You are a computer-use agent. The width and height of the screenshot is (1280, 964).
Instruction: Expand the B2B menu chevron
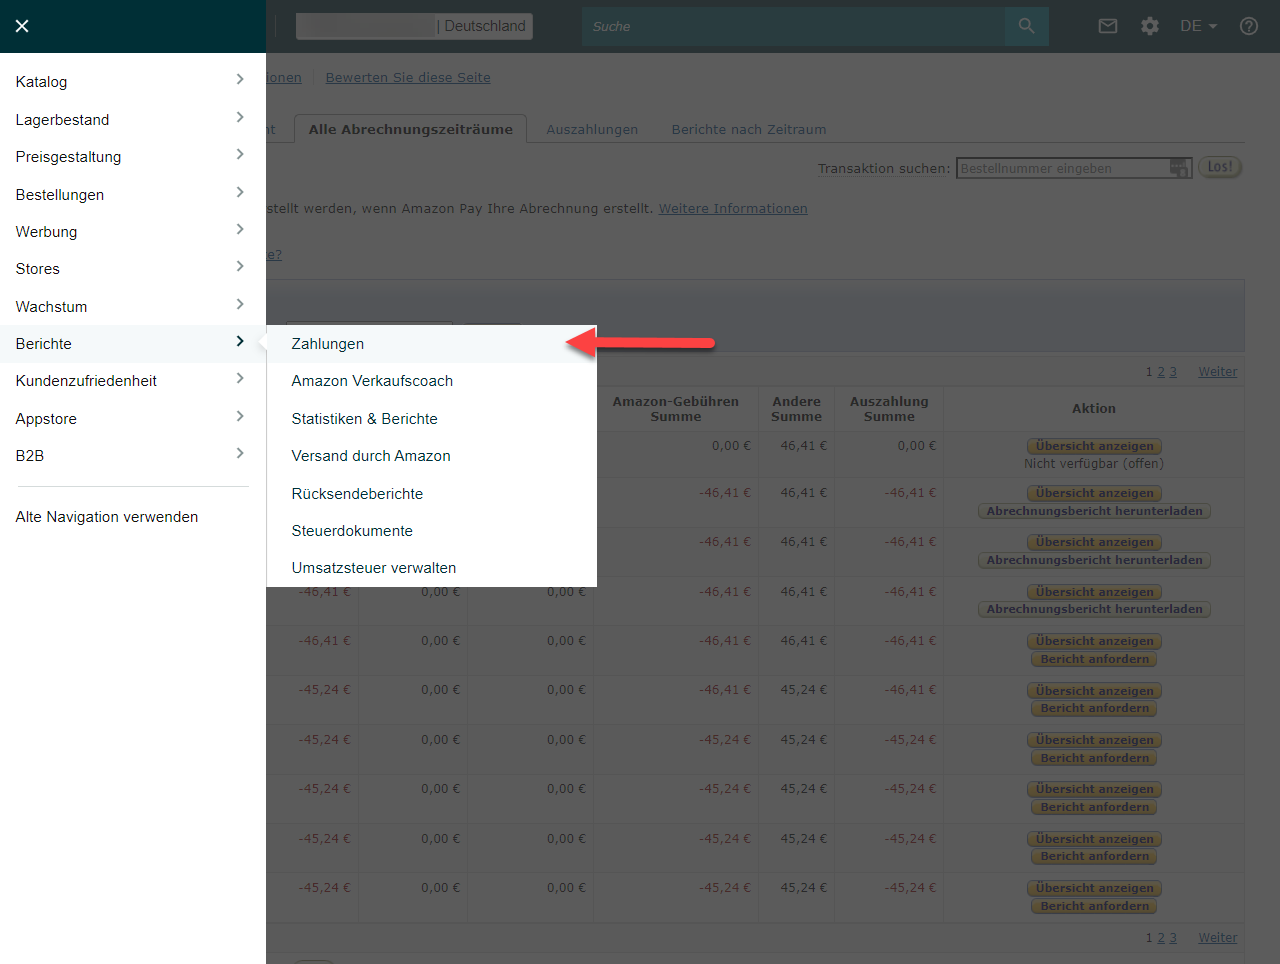click(x=240, y=454)
